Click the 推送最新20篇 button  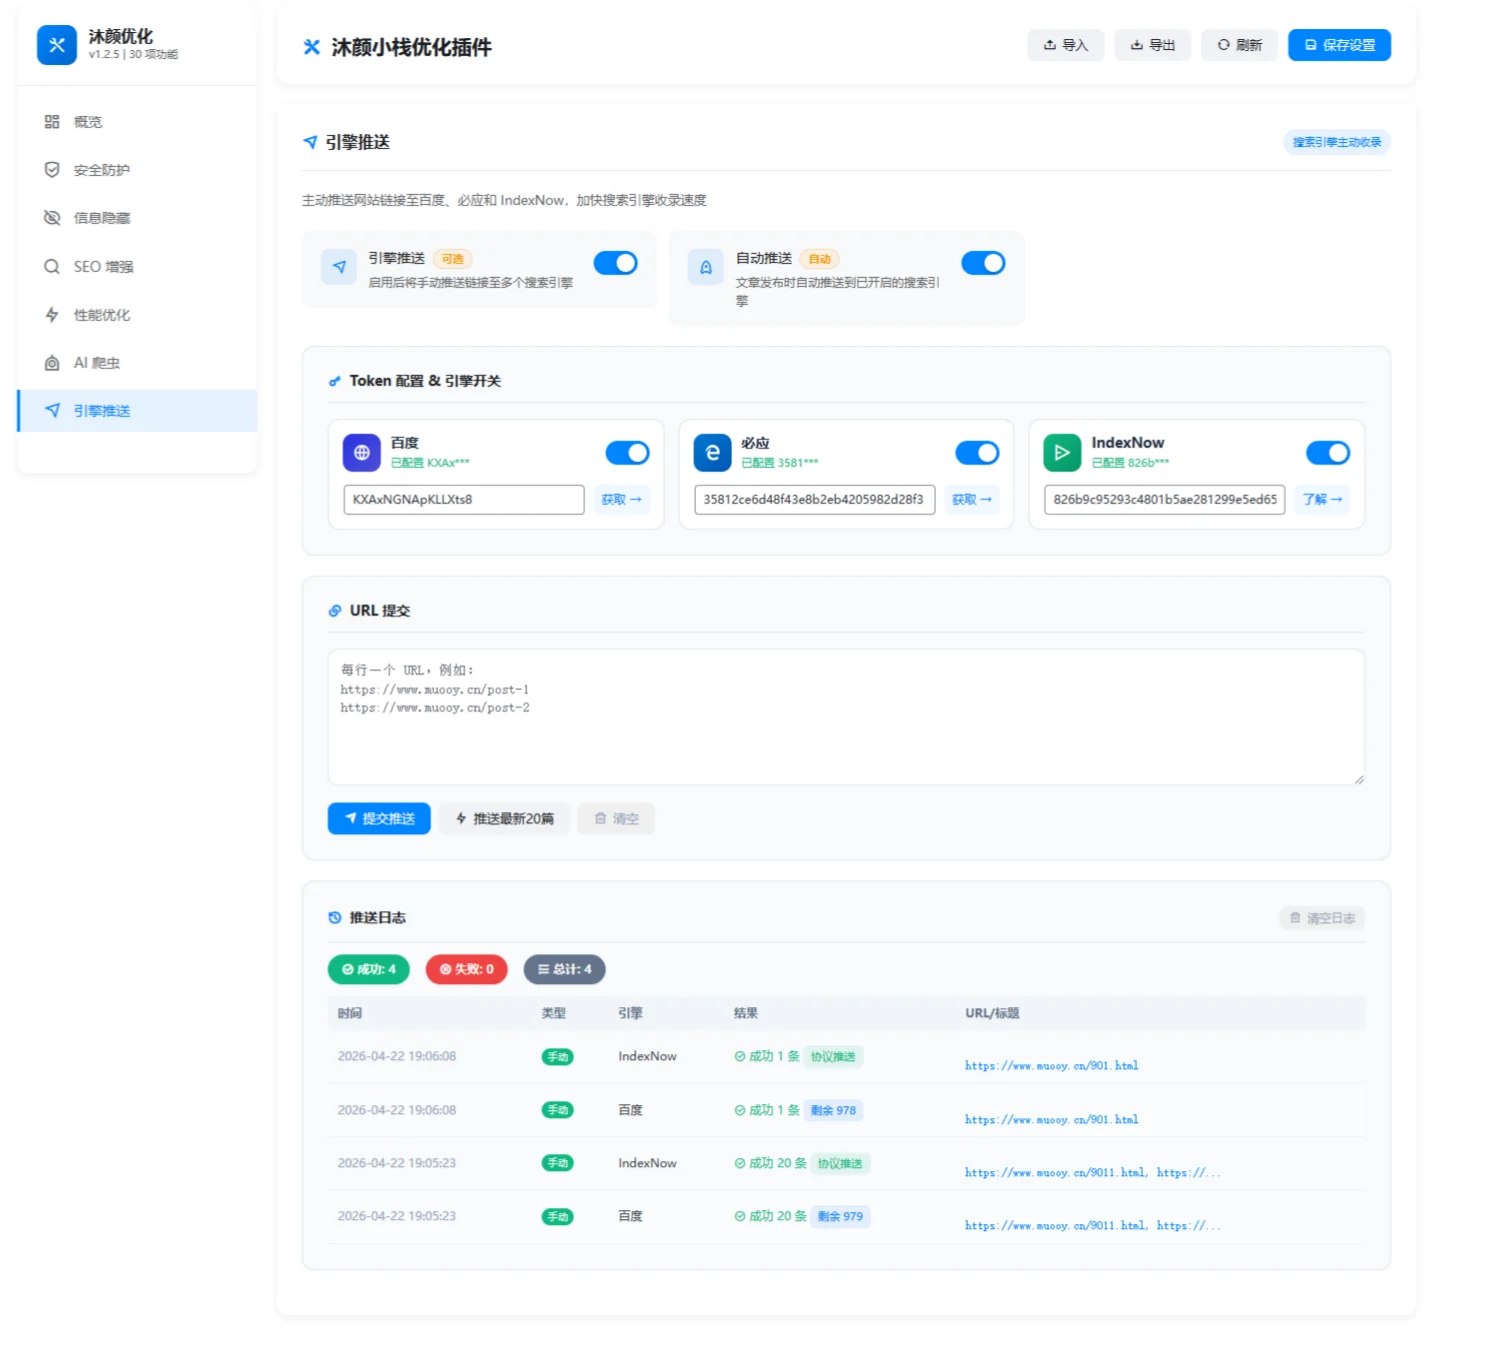504,819
